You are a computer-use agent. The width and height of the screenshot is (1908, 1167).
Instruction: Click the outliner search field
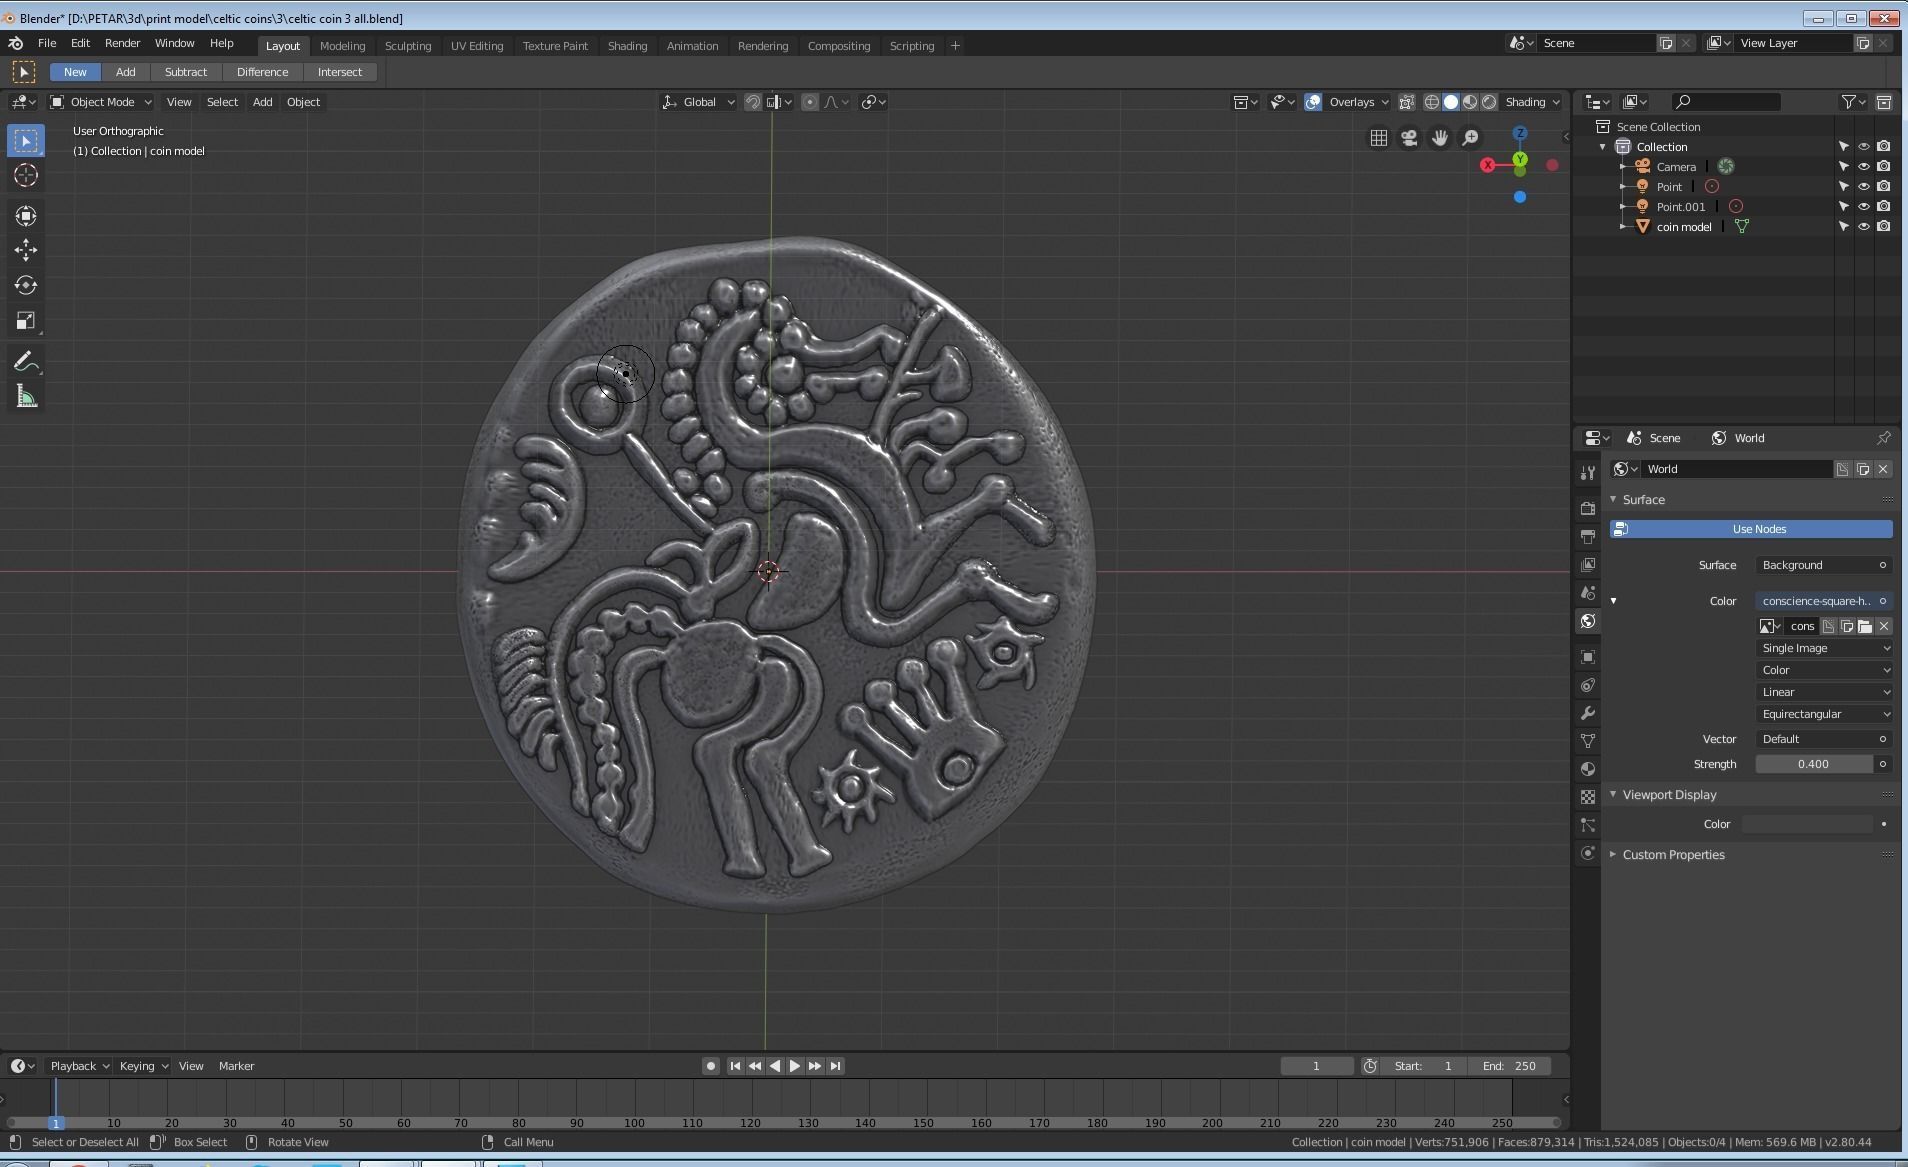pyautogui.click(x=1726, y=102)
